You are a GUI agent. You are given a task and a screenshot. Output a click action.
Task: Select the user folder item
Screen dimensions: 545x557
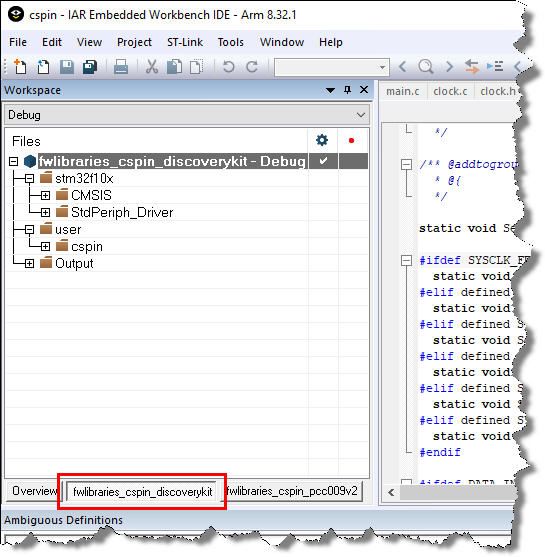tap(68, 229)
